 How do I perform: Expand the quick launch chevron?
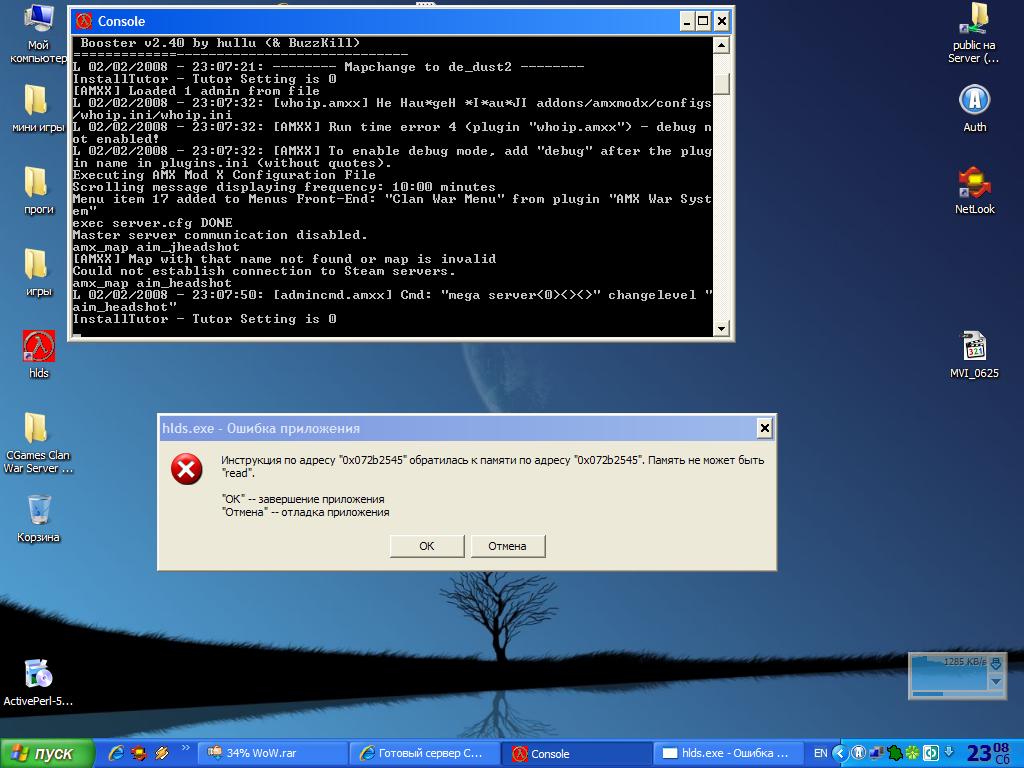click(x=185, y=748)
